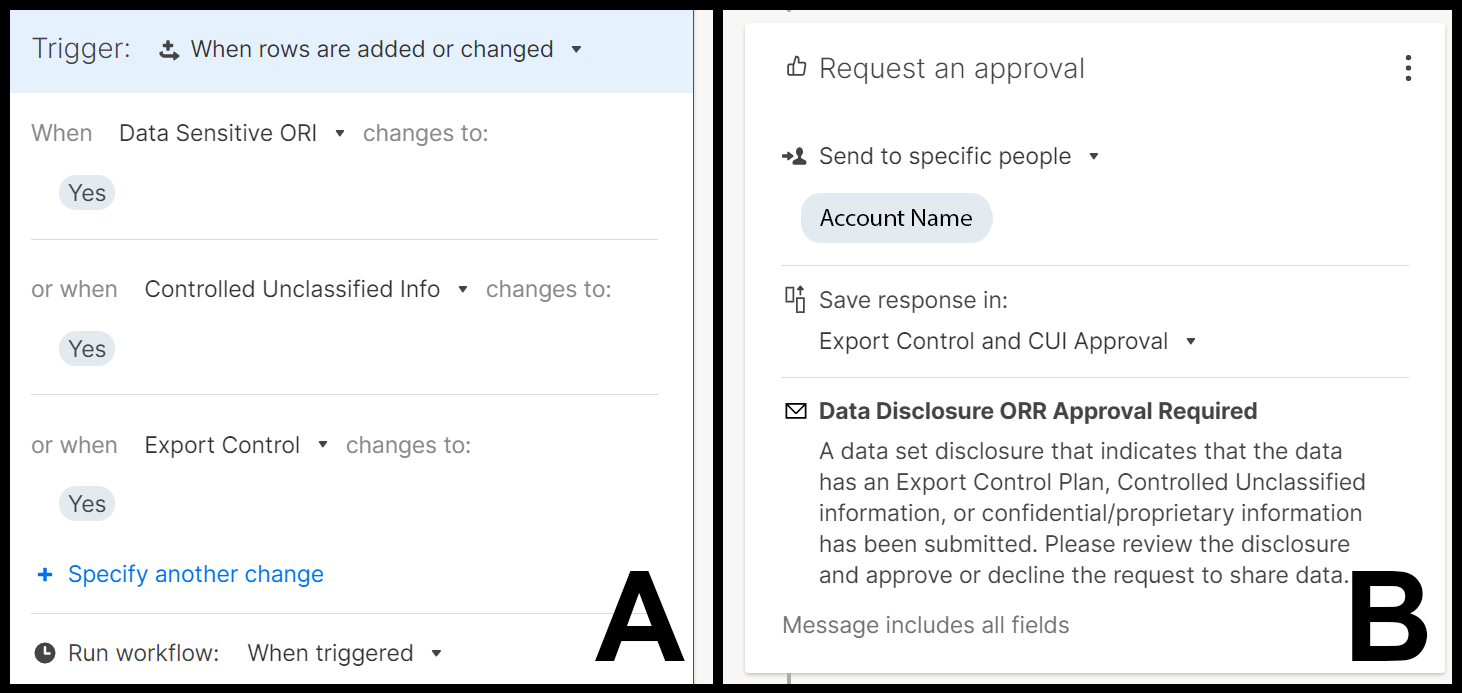Open the Export Control and CUI Approval dropdown
Screen dimensions: 1462x693
tap(1190, 341)
